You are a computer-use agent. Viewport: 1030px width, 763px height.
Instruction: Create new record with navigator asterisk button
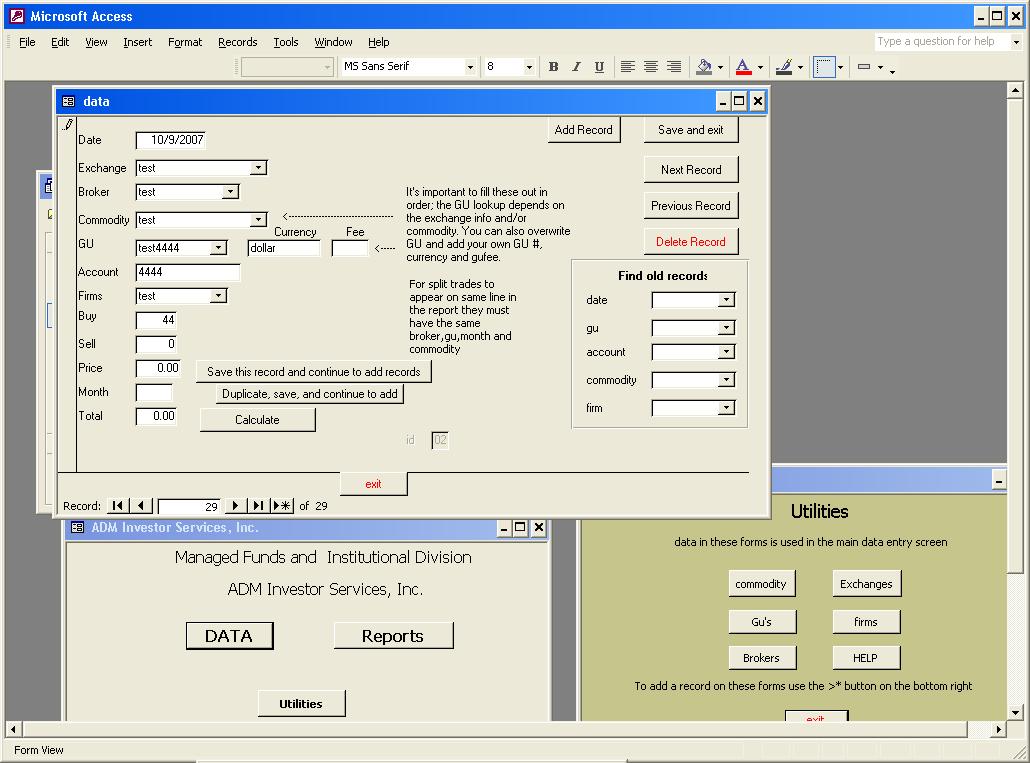click(x=282, y=506)
